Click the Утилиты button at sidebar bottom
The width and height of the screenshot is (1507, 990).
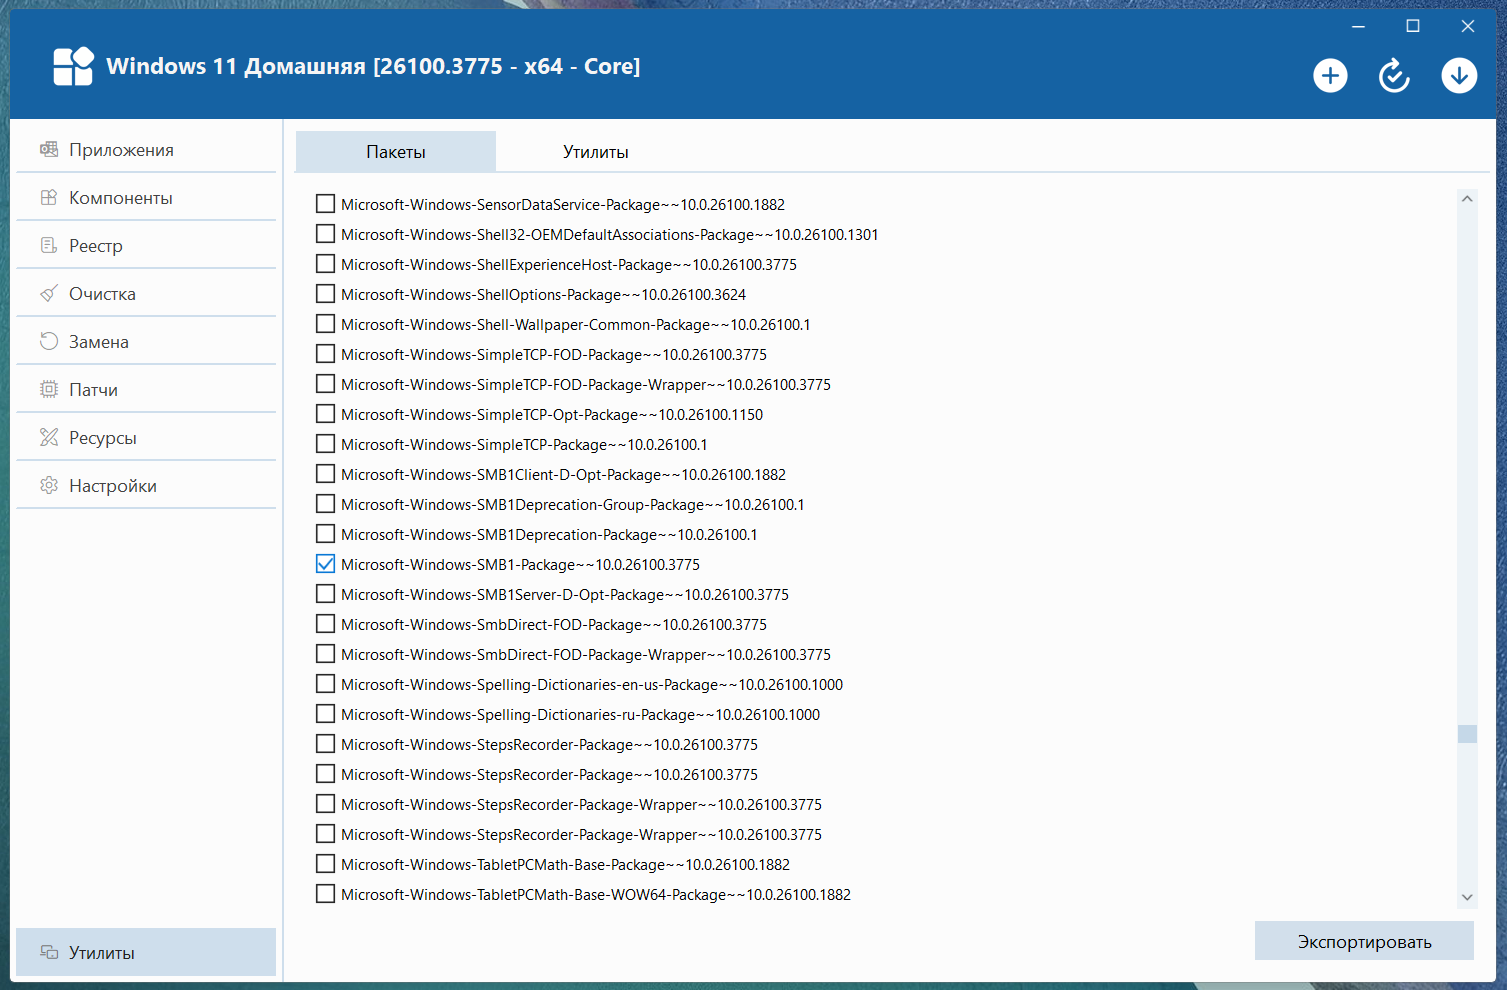click(x=146, y=952)
